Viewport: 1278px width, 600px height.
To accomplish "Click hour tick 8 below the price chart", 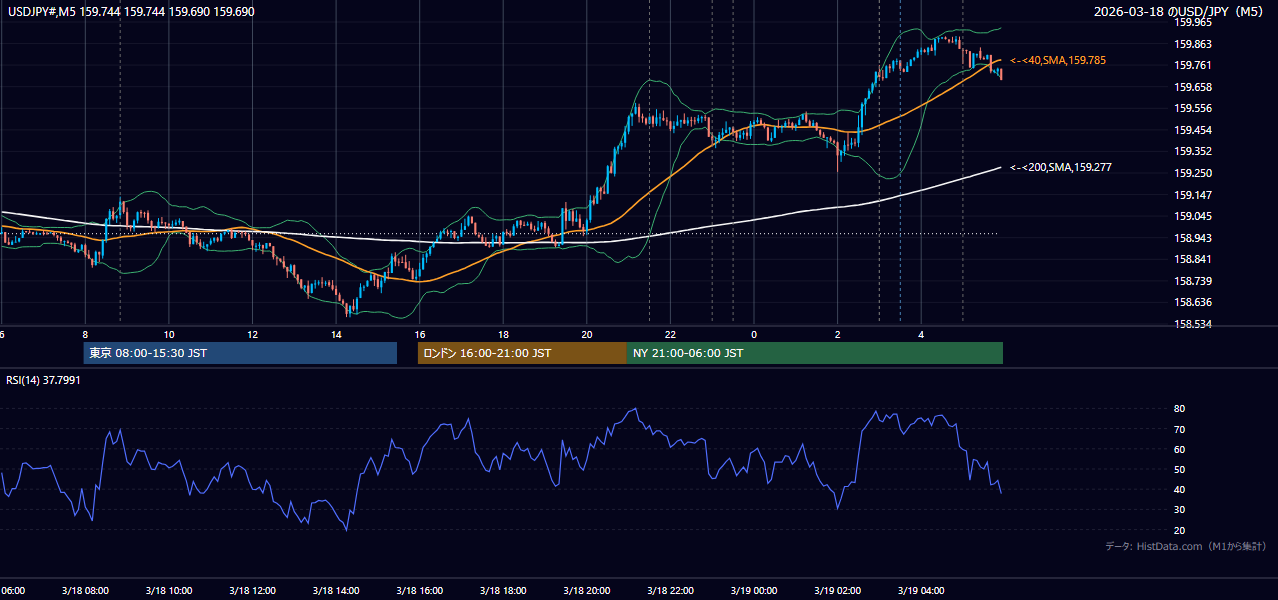I will pos(85,334).
